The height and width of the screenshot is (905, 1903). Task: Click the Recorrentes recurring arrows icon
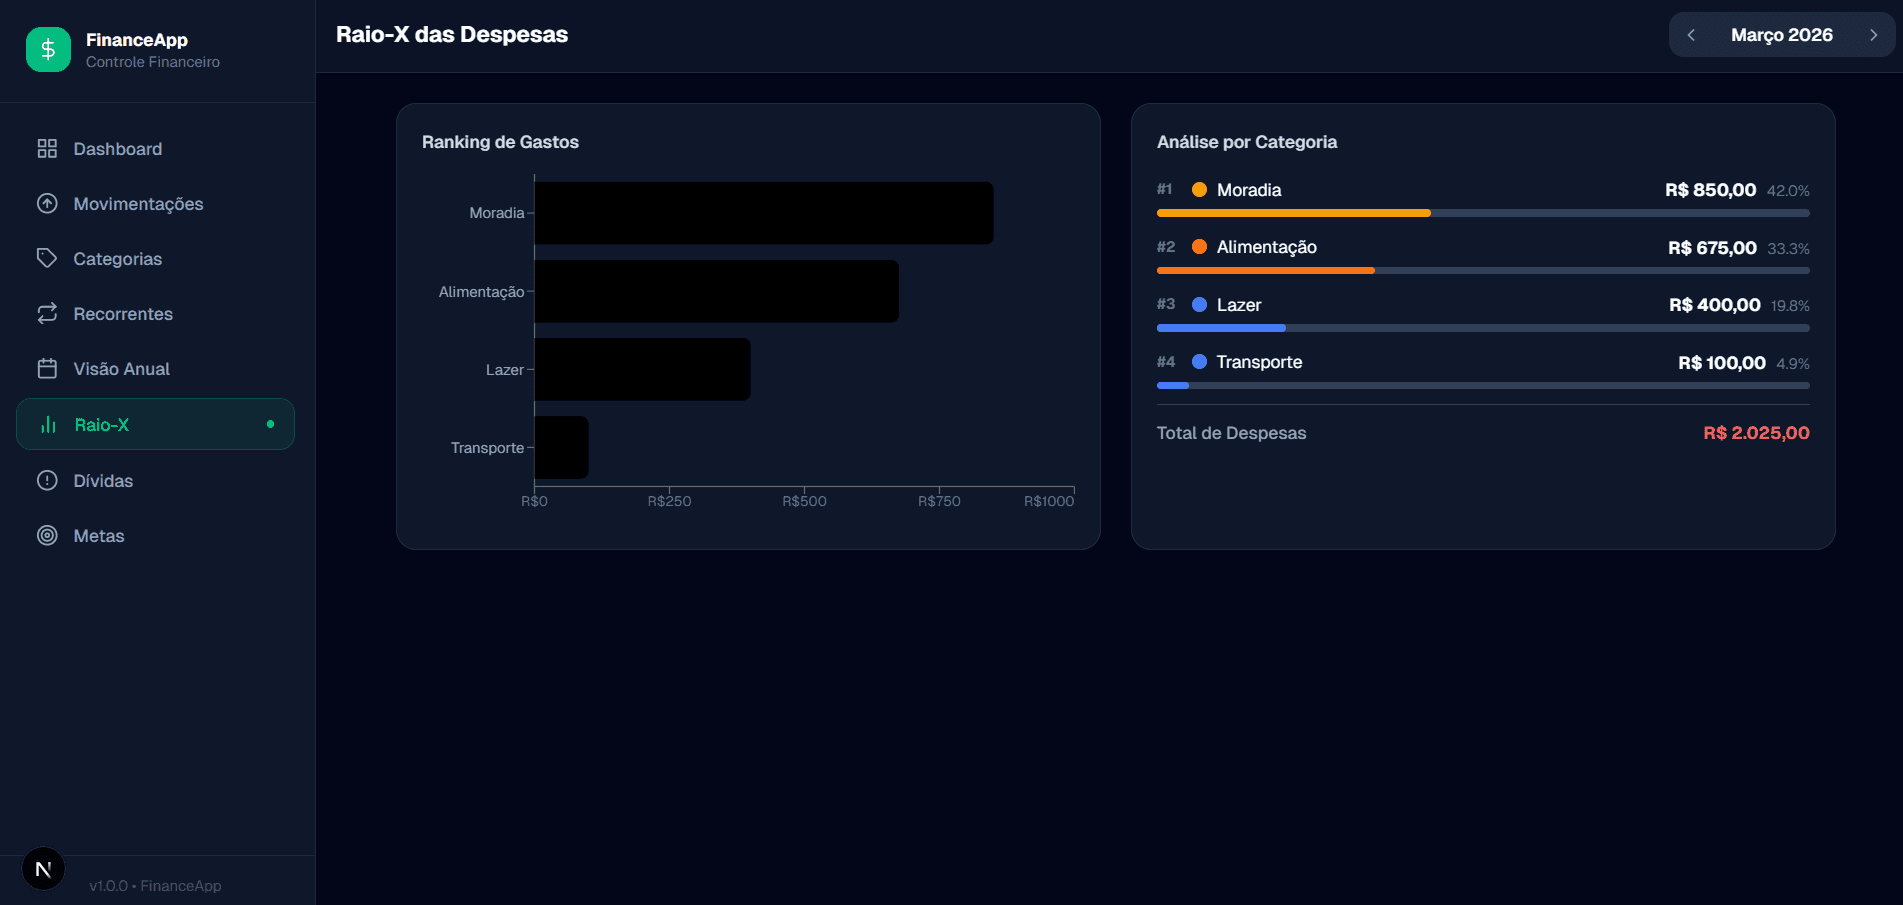coord(47,313)
